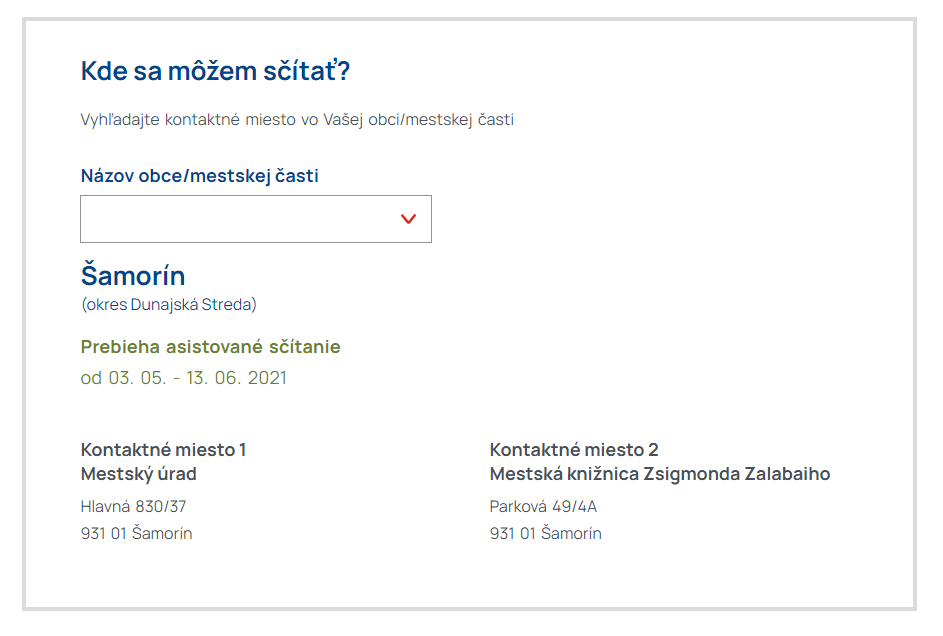
Task: Select the large blue Šamorín town heading
Action: point(133,276)
